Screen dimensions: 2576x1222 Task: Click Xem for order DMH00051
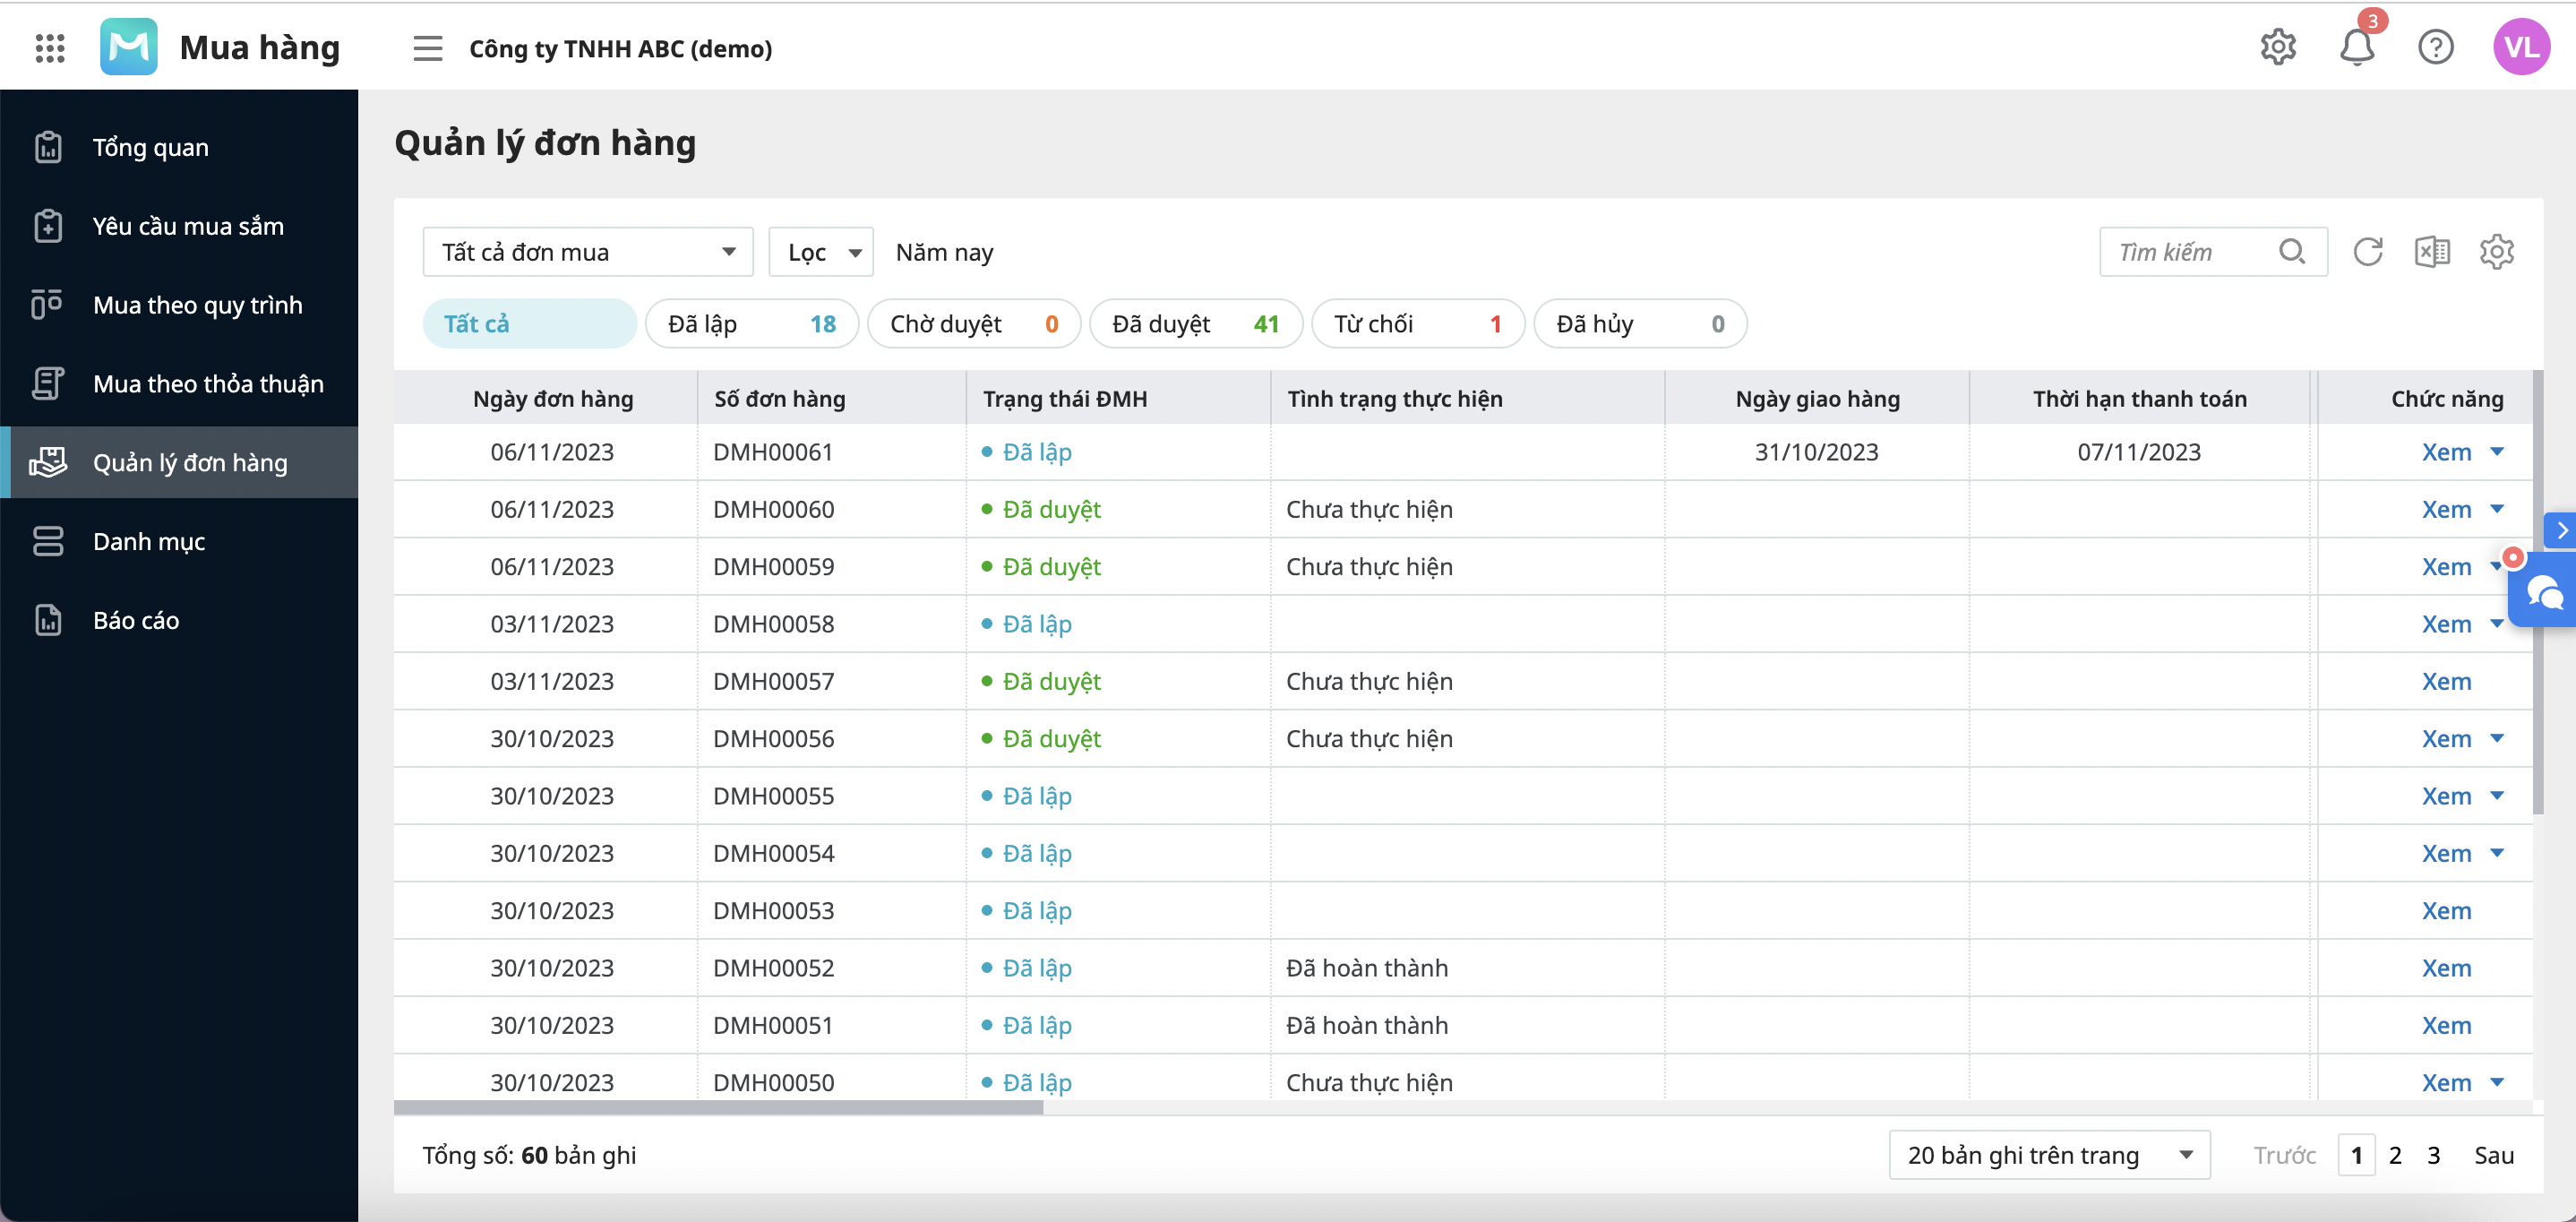2445,1026
